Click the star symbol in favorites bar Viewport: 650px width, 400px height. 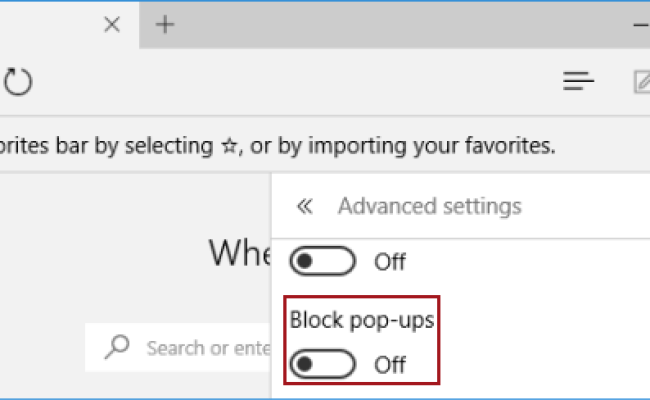pyautogui.click(x=229, y=146)
